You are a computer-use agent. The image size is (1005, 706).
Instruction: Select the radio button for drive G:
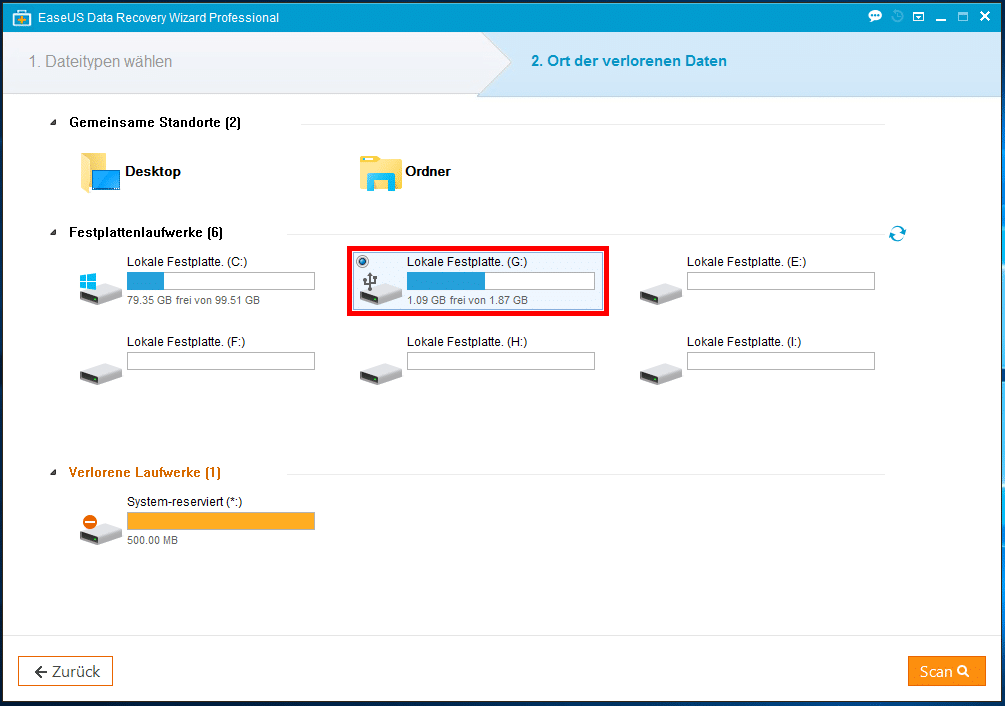point(363,261)
